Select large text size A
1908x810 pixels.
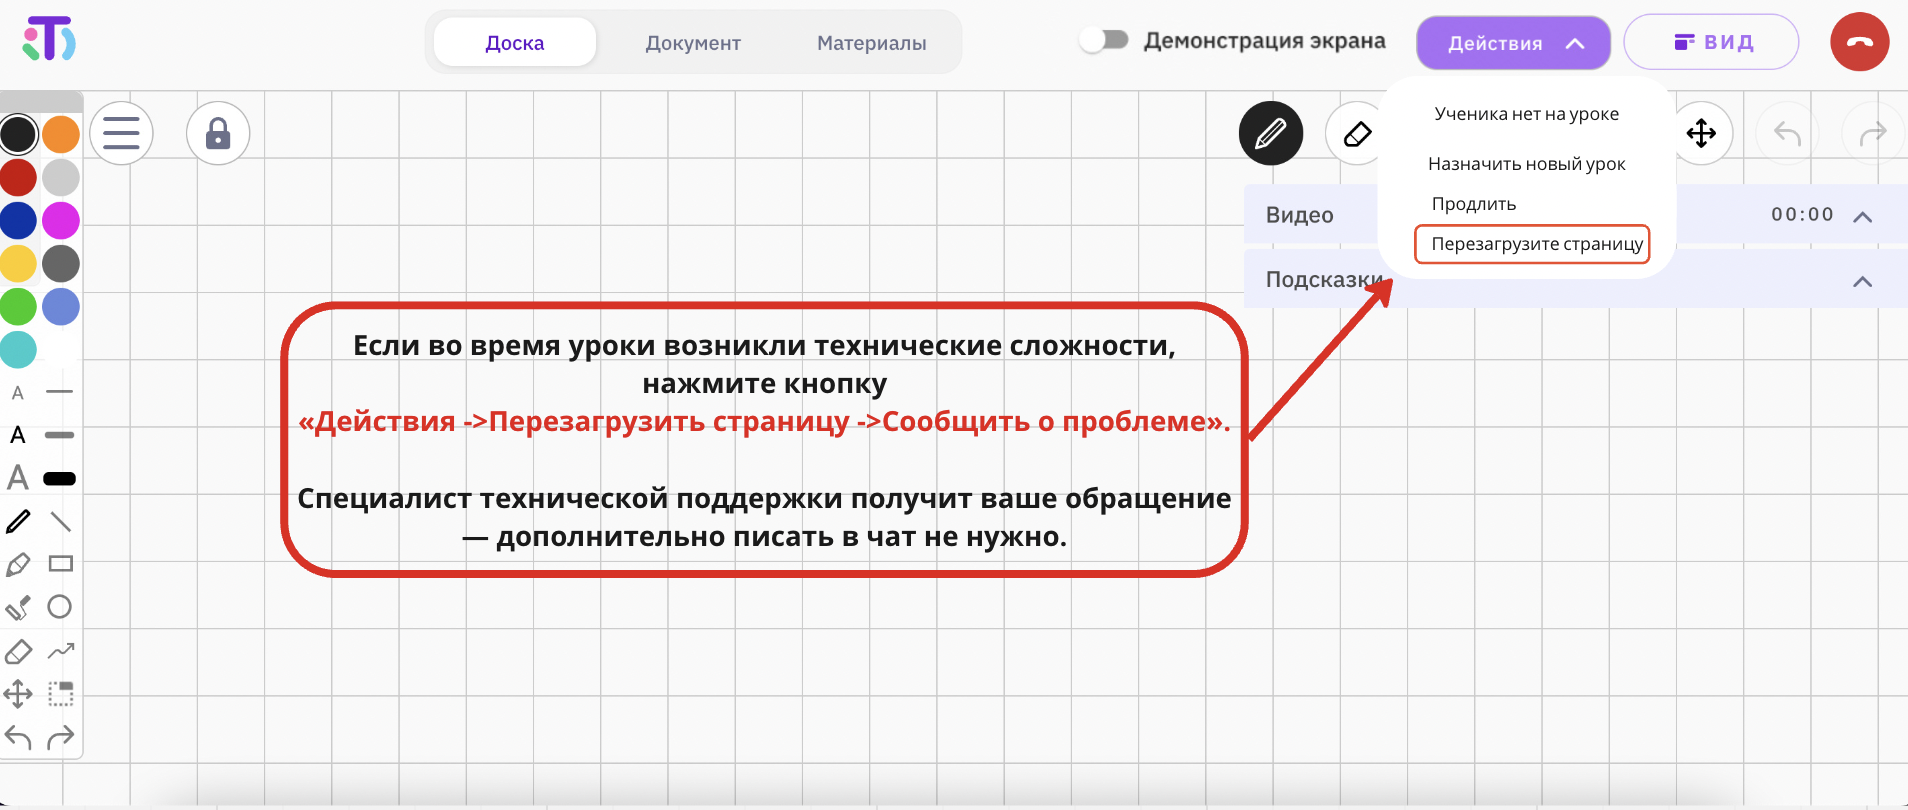tap(18, 477)
